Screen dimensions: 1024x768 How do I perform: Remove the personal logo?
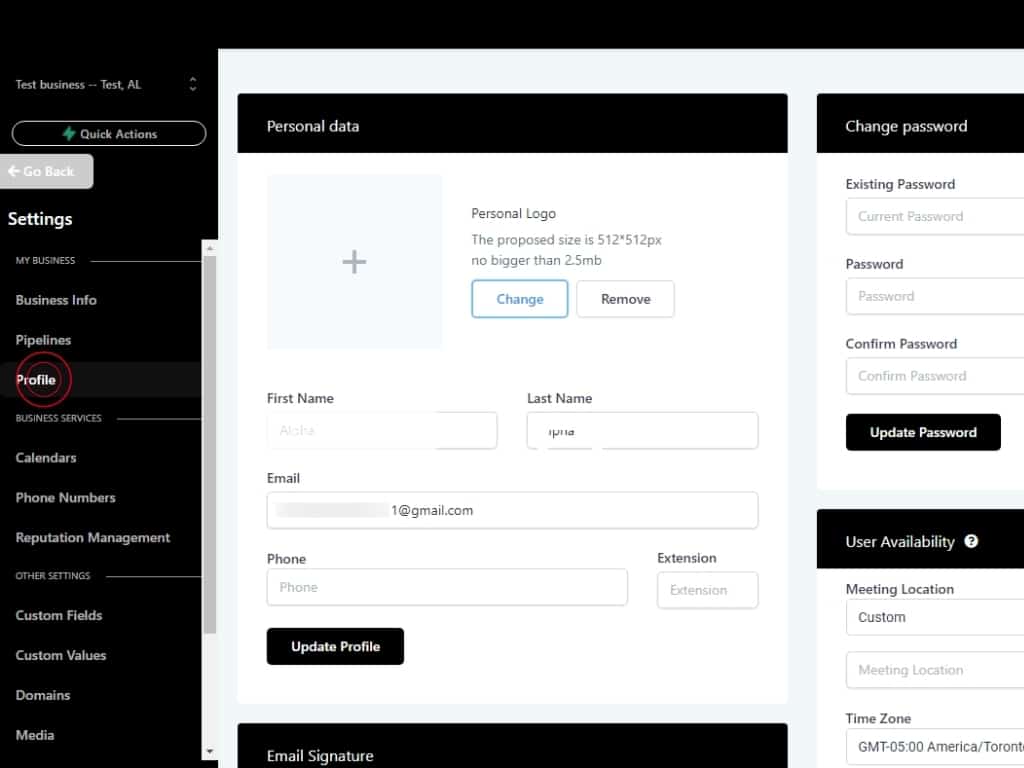[x=625, y=299]
